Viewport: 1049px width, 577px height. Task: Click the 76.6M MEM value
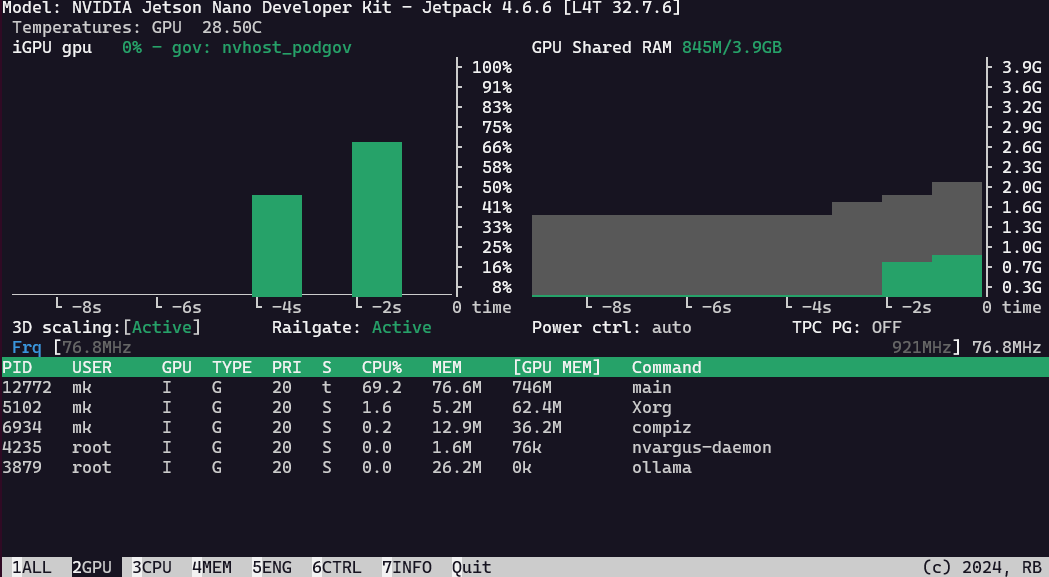coord(456,388)
